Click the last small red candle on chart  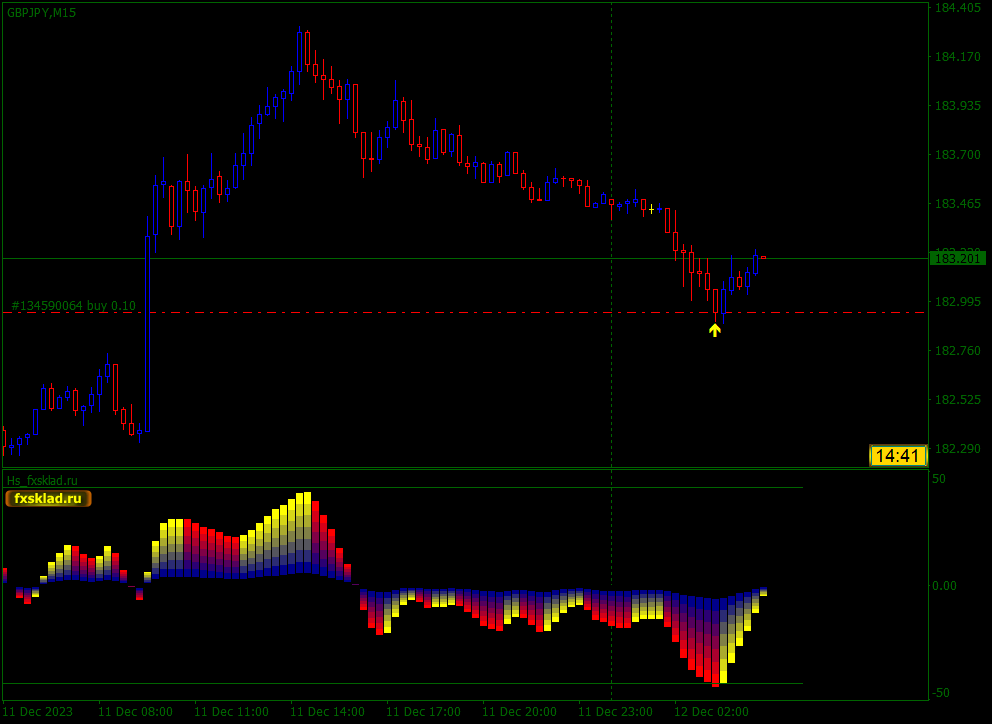[x=764, y=258]
